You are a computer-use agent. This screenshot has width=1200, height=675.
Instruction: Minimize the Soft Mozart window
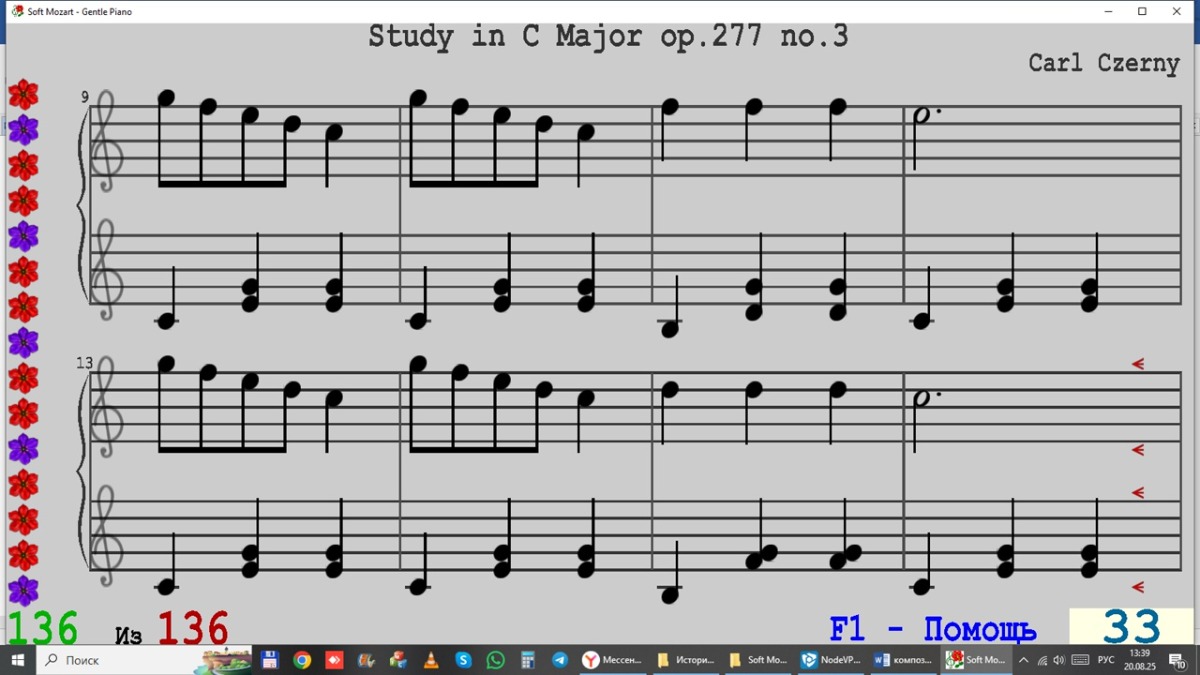coord(1109,12)
